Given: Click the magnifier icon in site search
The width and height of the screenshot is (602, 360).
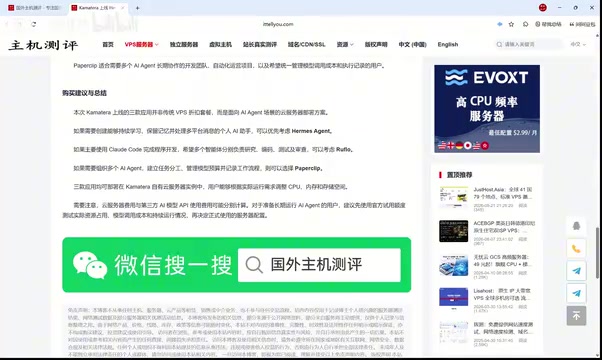Looking at the screenshot, I should click(499, 45).
